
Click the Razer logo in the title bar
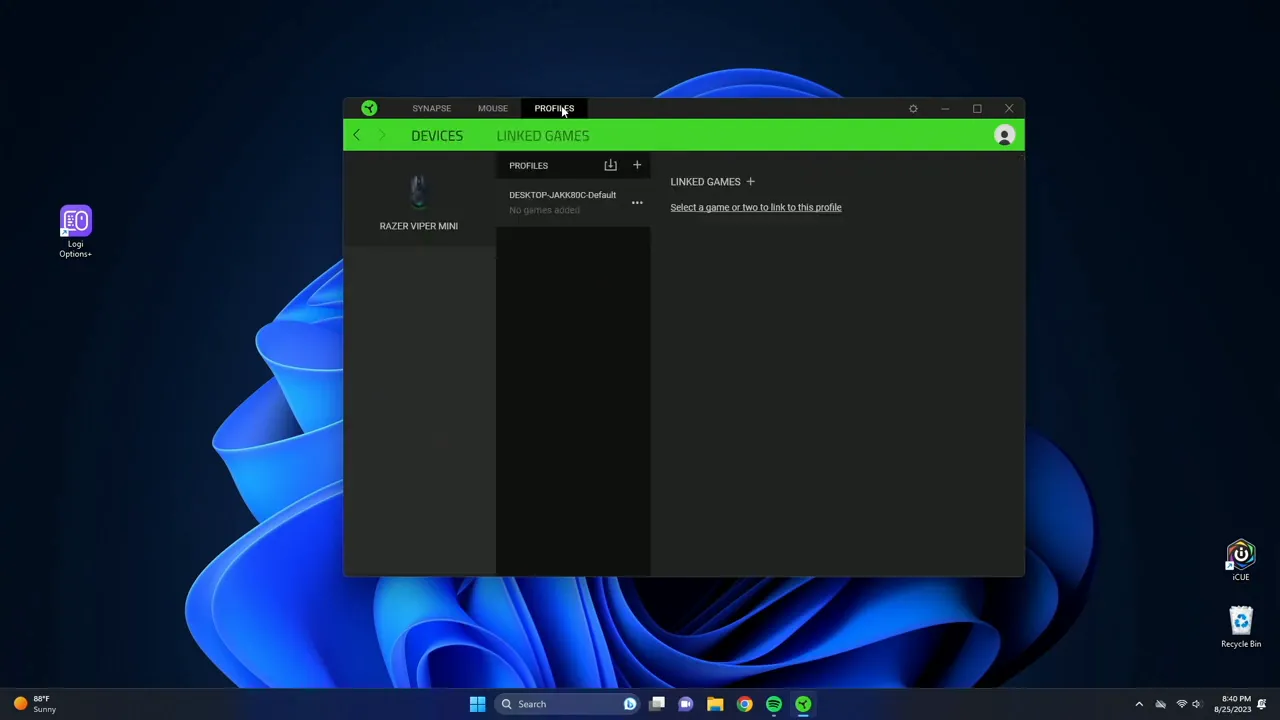pyautogui.click(x=369, y=108)
